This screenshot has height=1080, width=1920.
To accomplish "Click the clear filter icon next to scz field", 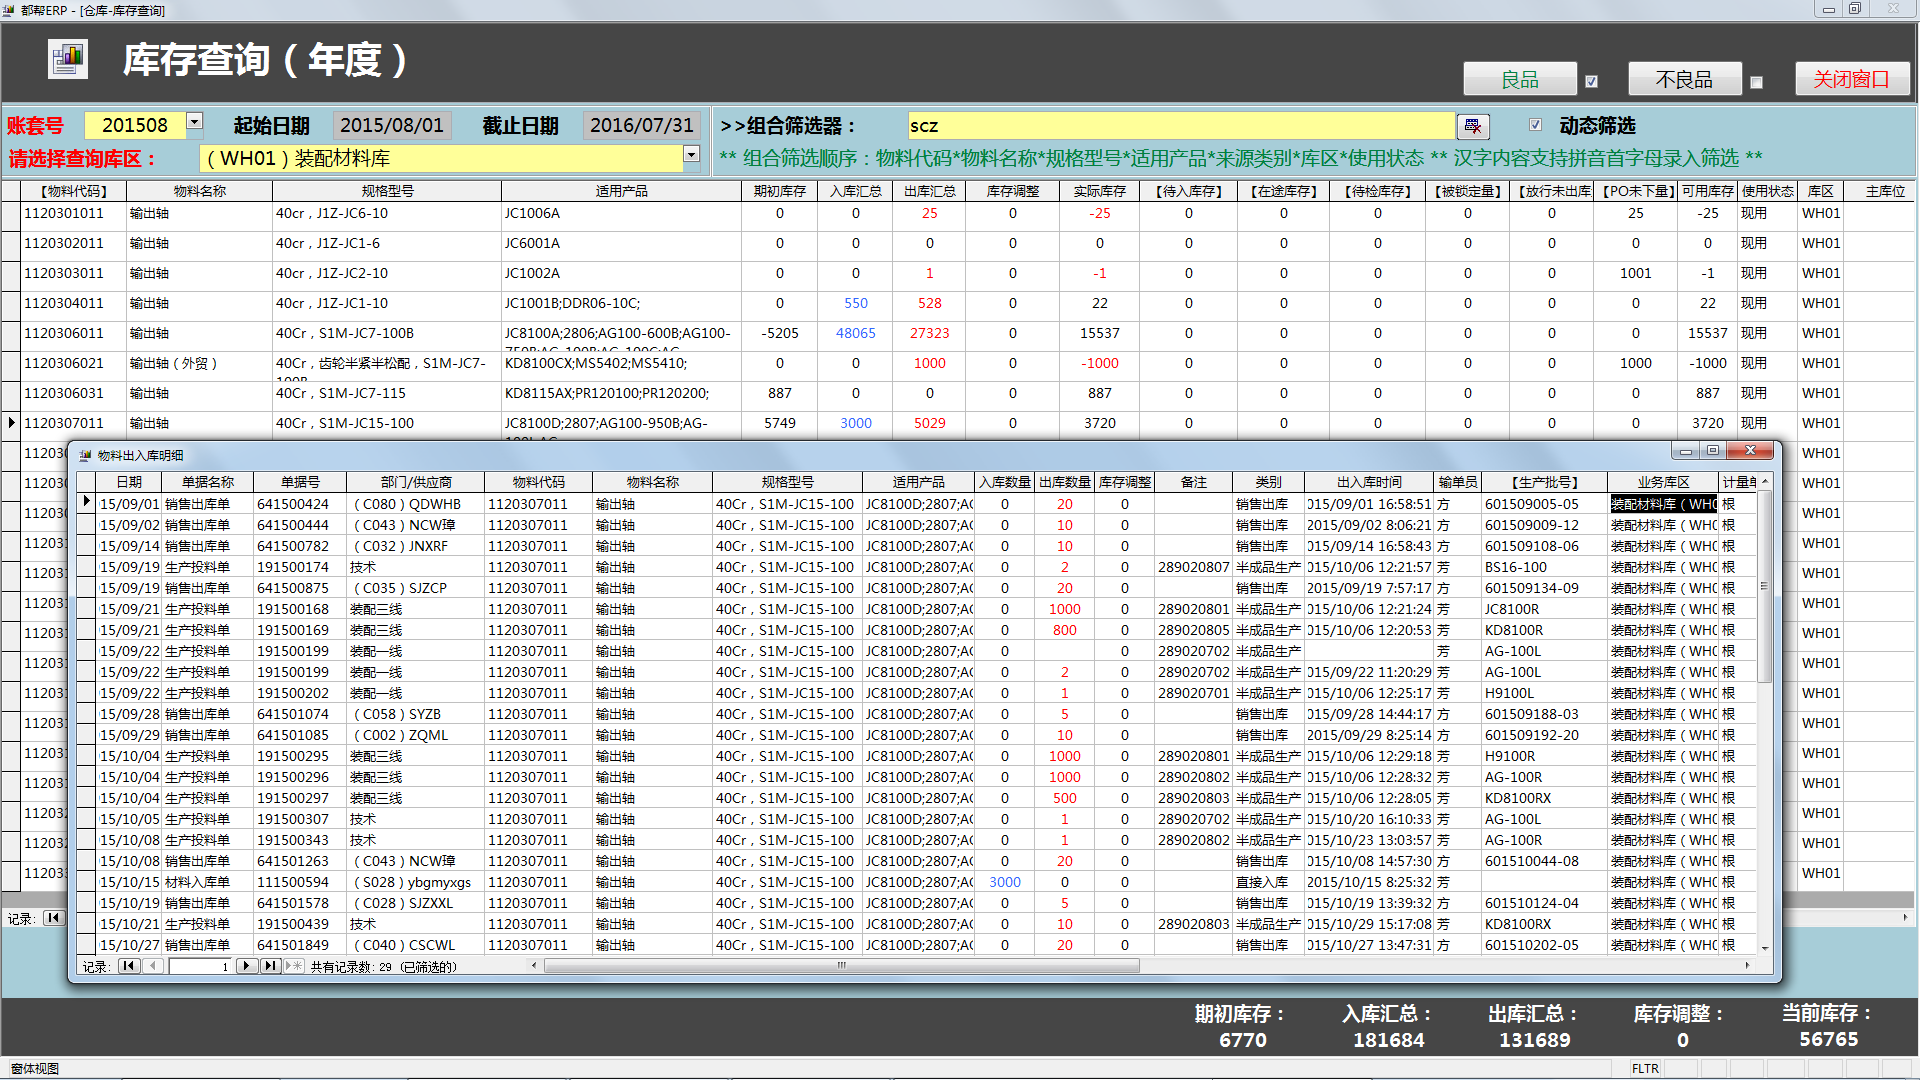I will pyautogui.click(x=1473, y=126).
